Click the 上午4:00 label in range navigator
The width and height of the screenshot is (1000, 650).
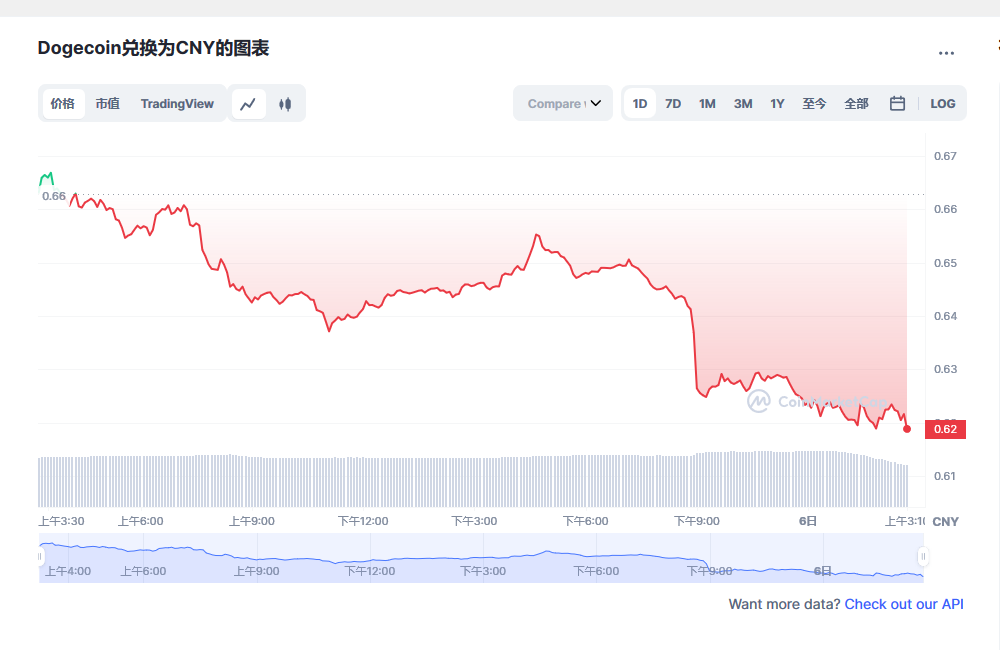pyautogui.click(x=68, y=571)
